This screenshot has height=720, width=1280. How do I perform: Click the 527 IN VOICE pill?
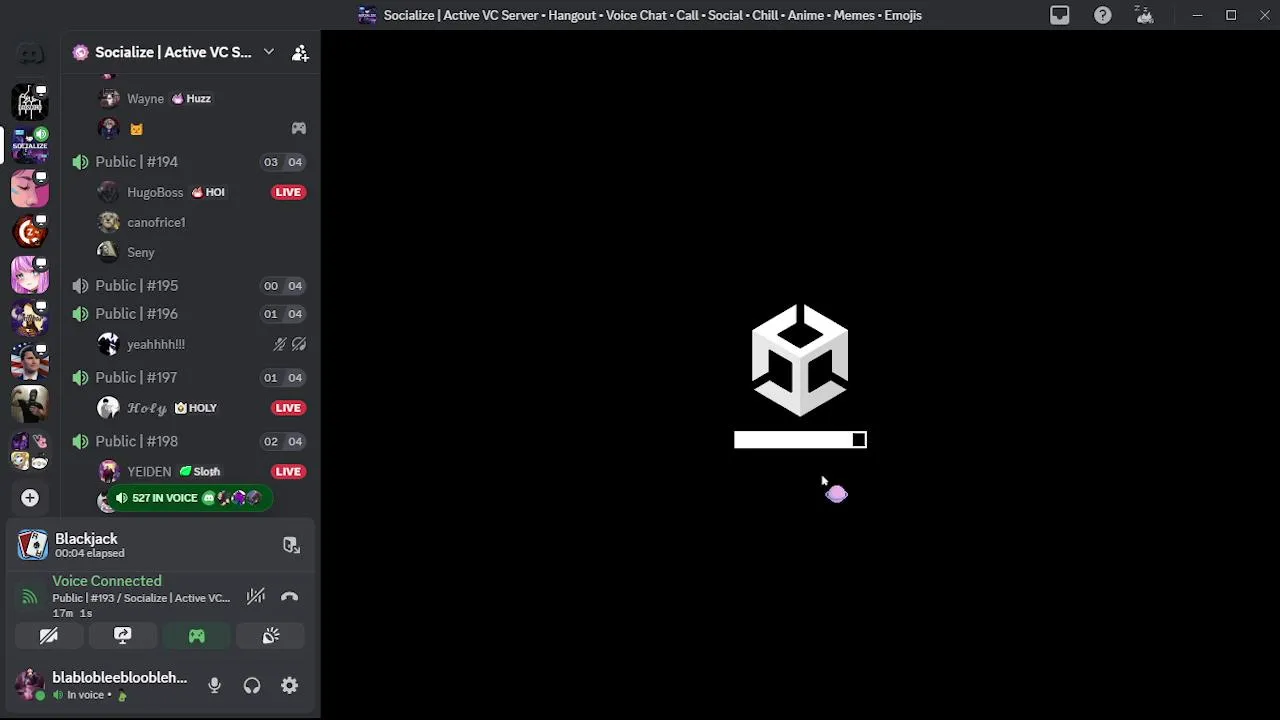(x=188, y=498)
